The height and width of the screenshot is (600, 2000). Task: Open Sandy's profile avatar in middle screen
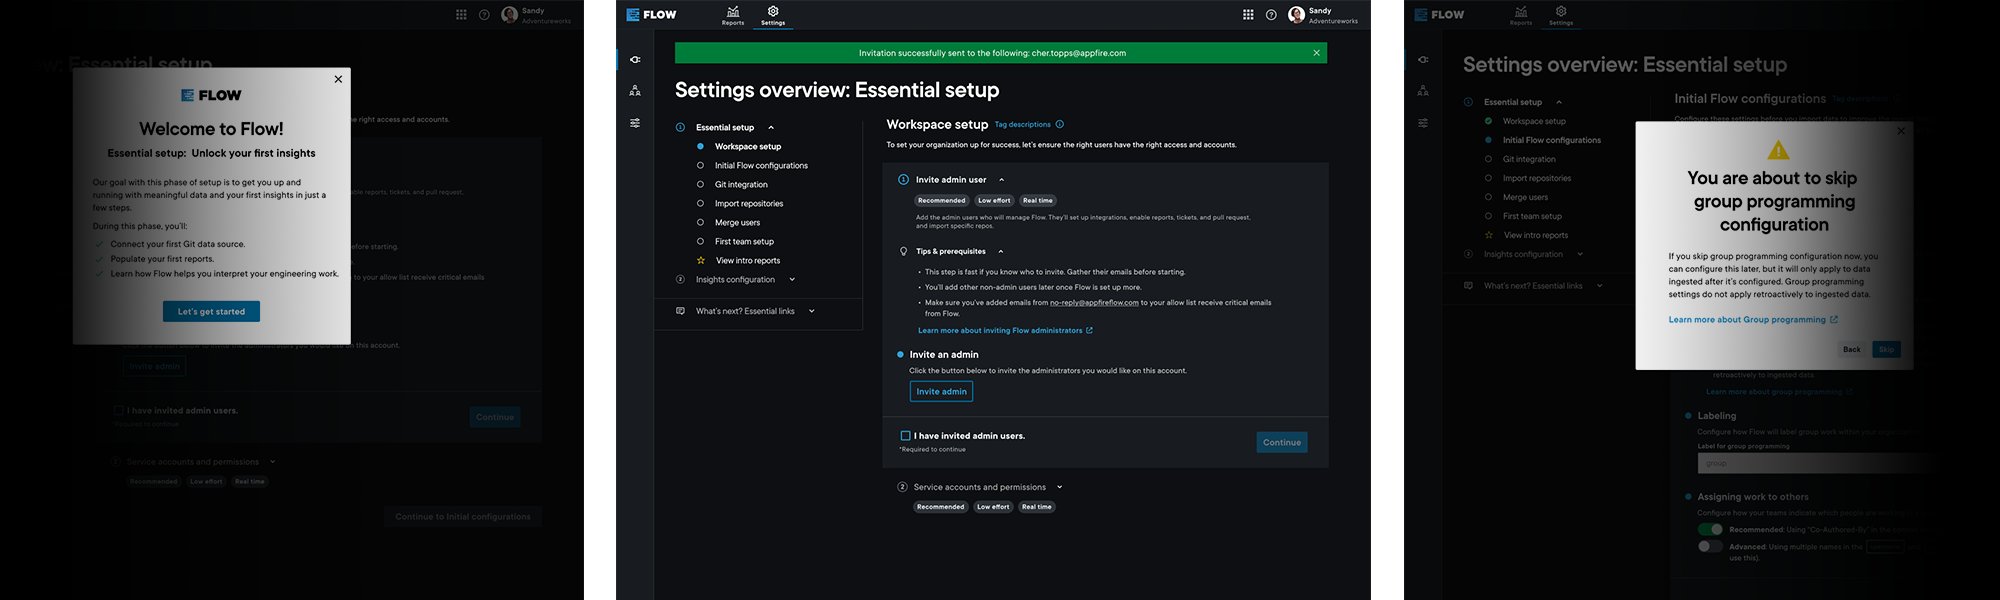[x=1296, y=15]
